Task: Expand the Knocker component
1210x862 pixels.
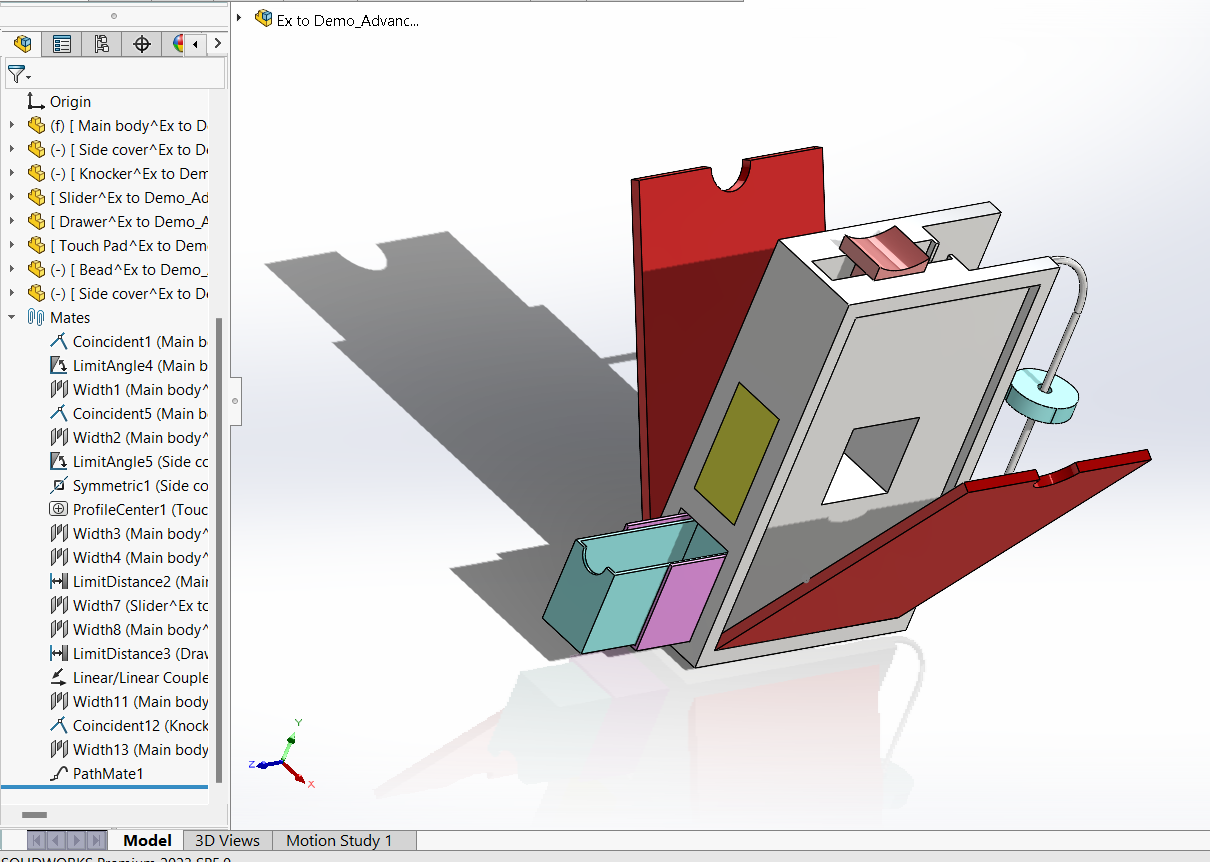Action: pos(12,173)
